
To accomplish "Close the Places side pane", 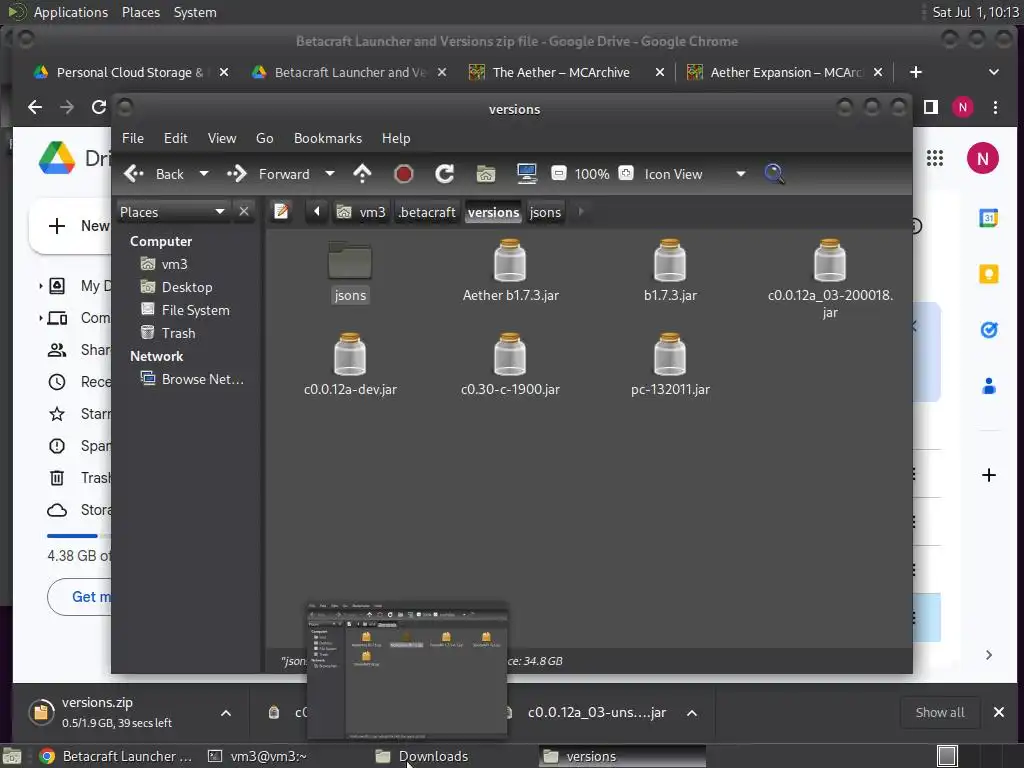I will (244, 212).
